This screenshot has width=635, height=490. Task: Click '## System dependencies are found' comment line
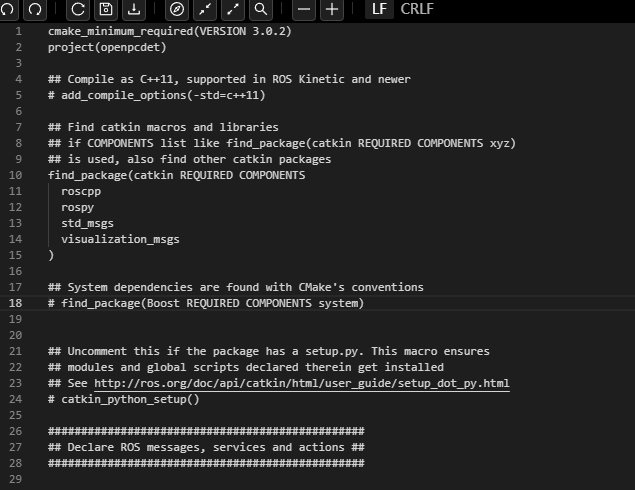click(236, 287)
